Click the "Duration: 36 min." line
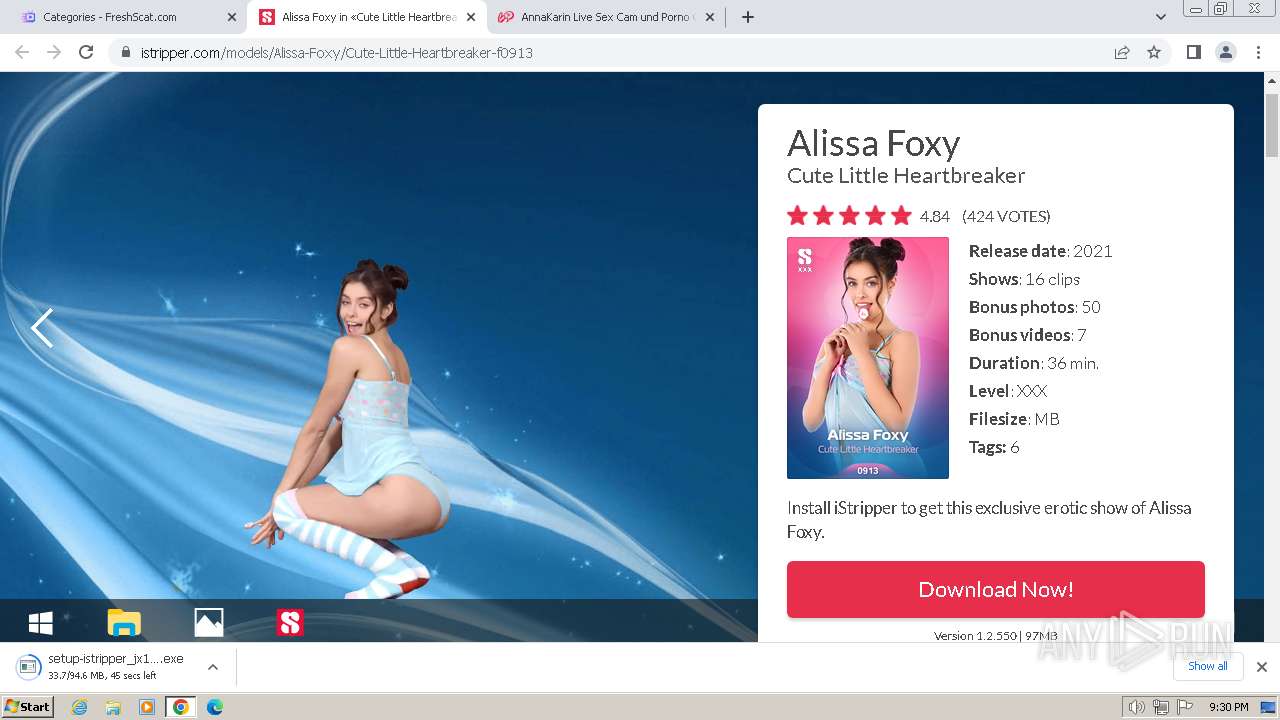The width and height of the screenshot is (1280, 720). click(x=1033, y=363)
